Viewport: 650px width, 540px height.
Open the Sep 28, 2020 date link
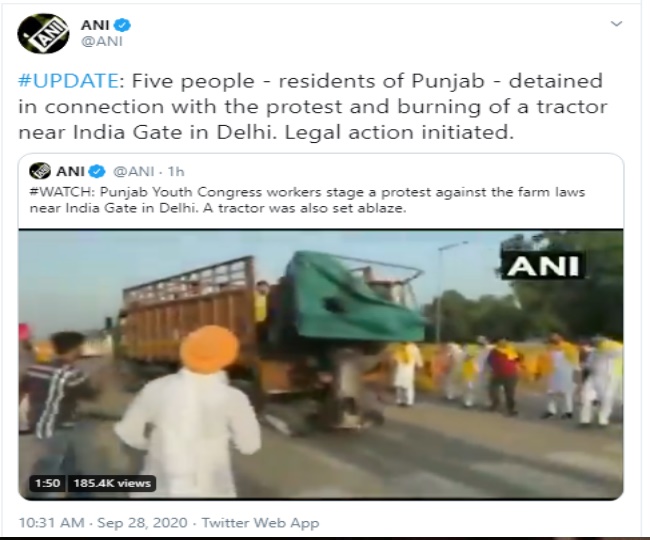(x=142, y=523)
